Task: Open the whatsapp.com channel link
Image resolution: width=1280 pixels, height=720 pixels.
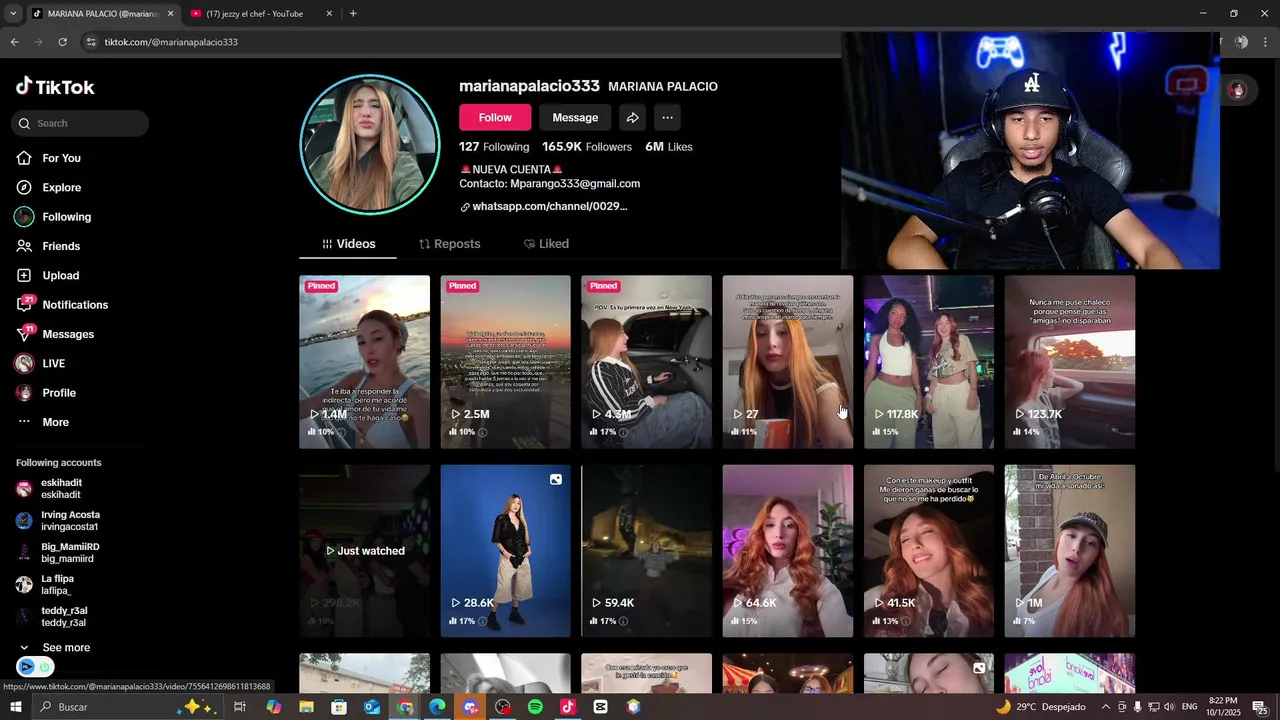Action: click(549, 207)
